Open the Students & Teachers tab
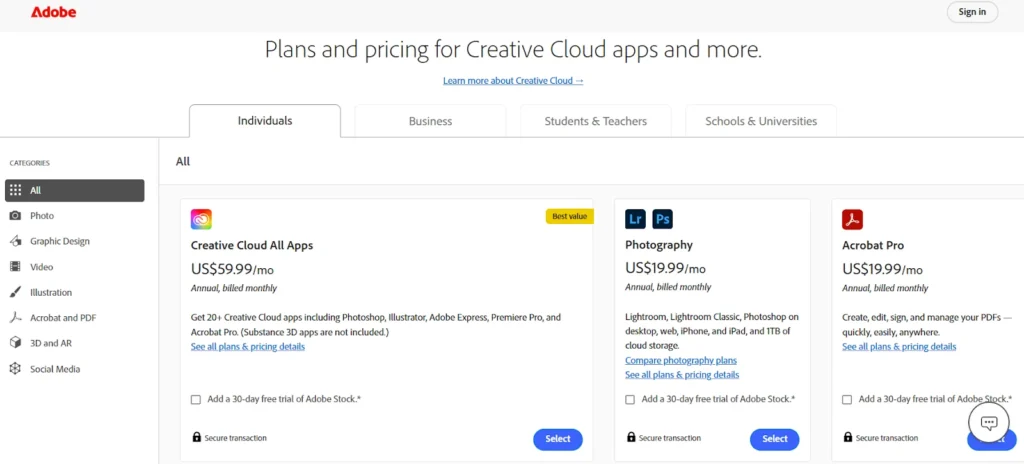Screen dimensions: 1024x464 tap(596, 121)
